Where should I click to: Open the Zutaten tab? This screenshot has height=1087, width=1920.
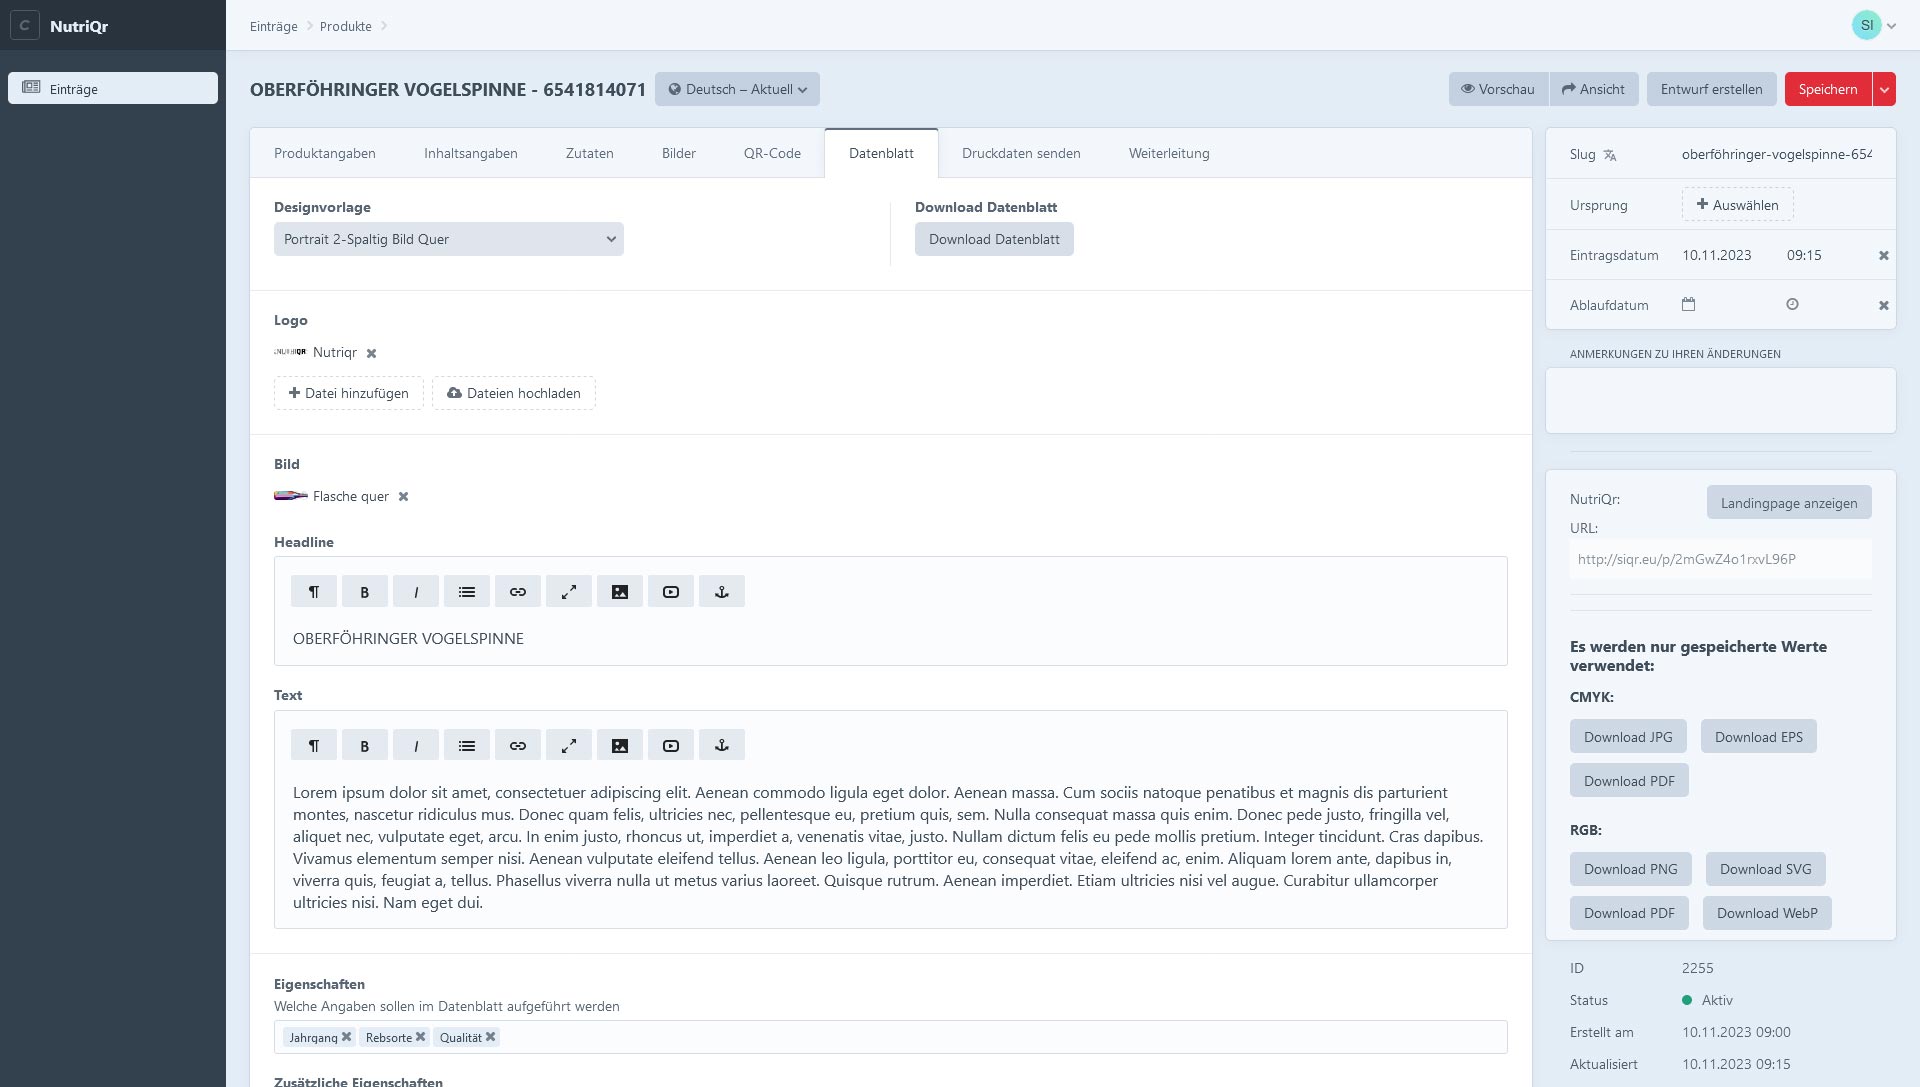(589, 153)
